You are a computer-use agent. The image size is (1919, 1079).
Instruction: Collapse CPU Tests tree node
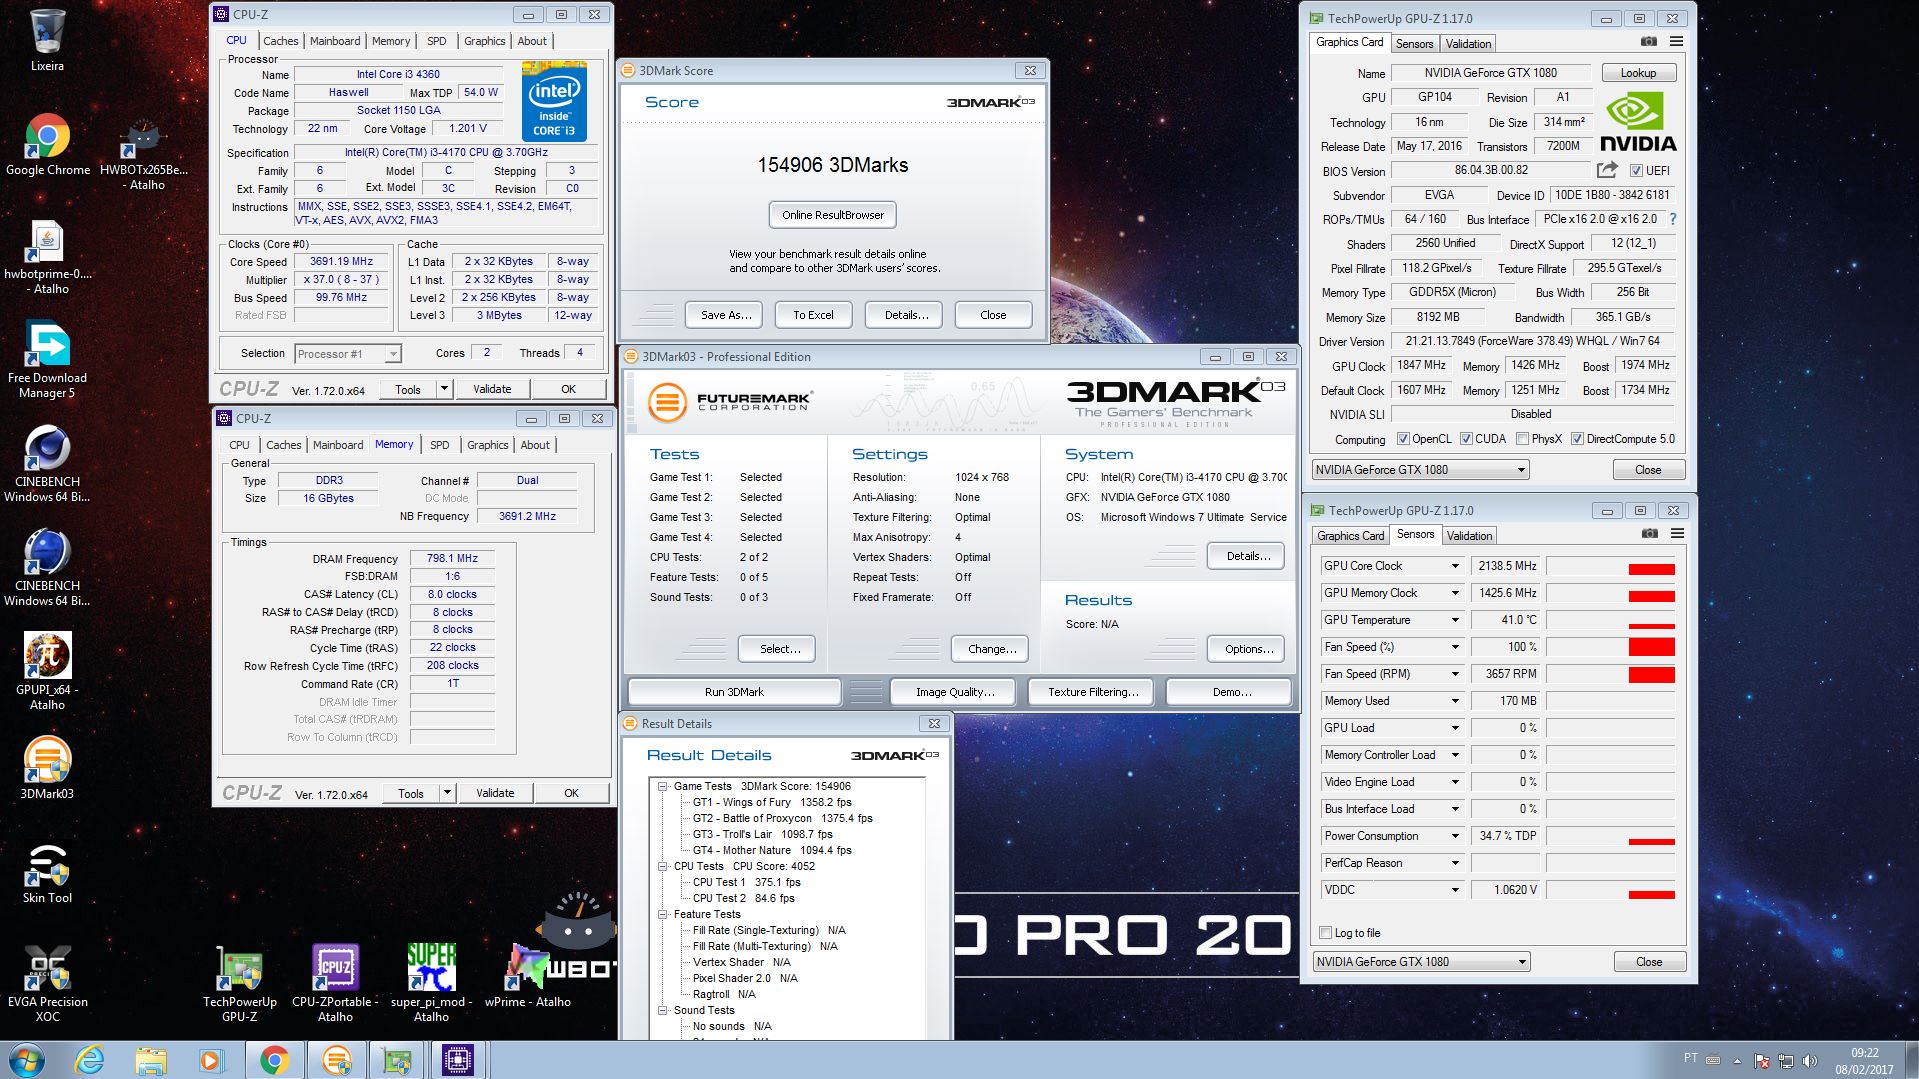[x=662, y=867]
